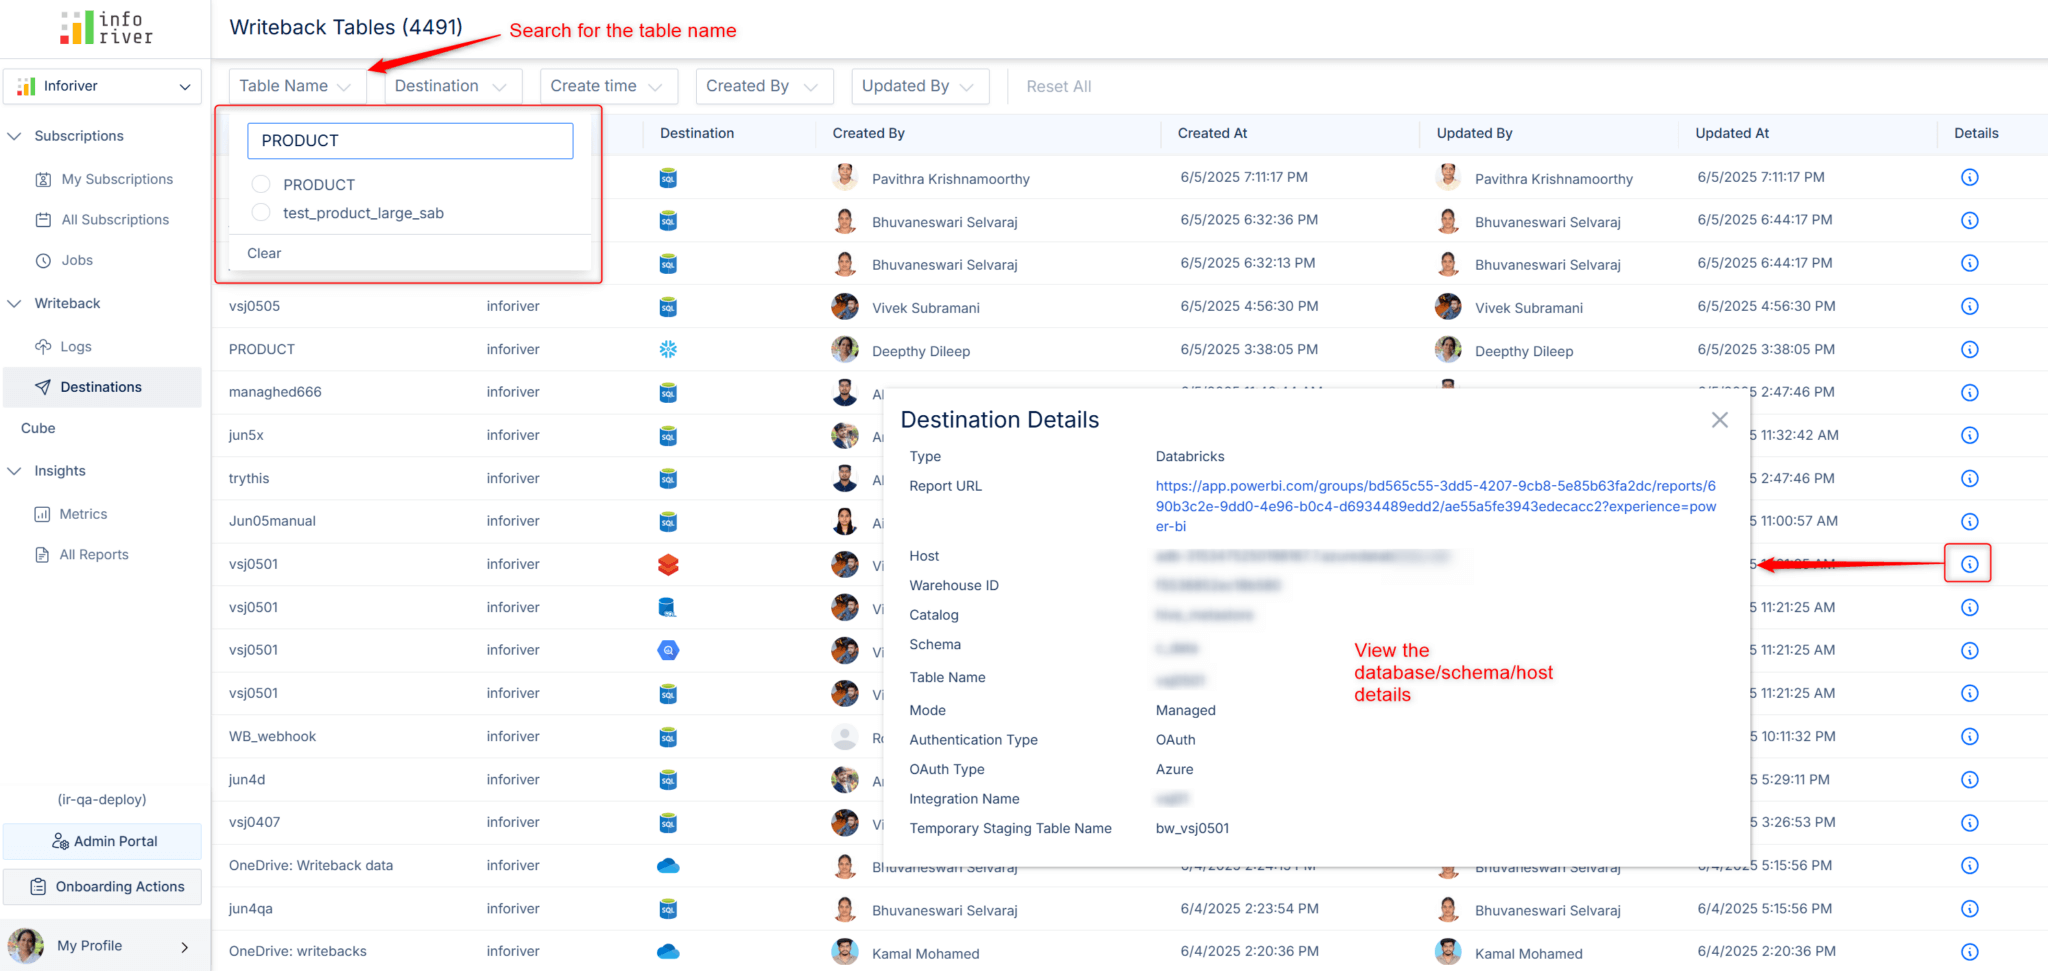
Task: Go to Destinations in the sidebar
Action: point(100,387)
